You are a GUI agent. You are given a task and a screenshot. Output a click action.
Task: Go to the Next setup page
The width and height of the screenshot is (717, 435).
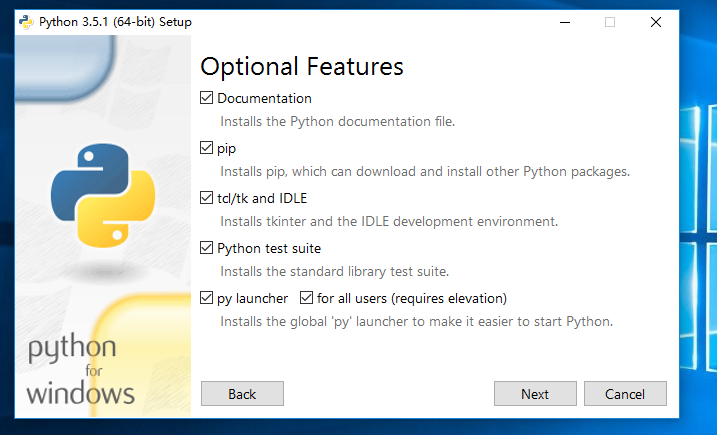click(x=535, y=394)
